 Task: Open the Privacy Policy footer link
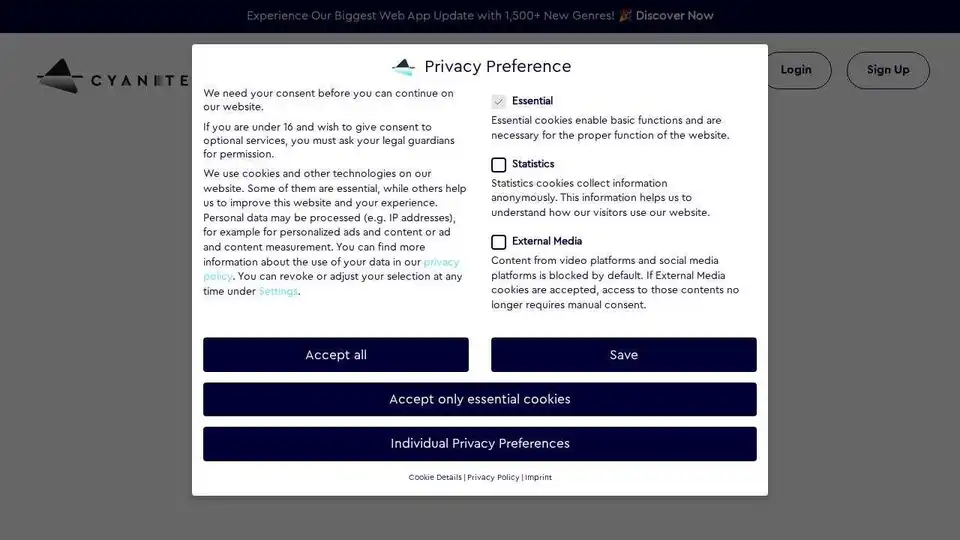pyautogui.click(x=493, y=478)
